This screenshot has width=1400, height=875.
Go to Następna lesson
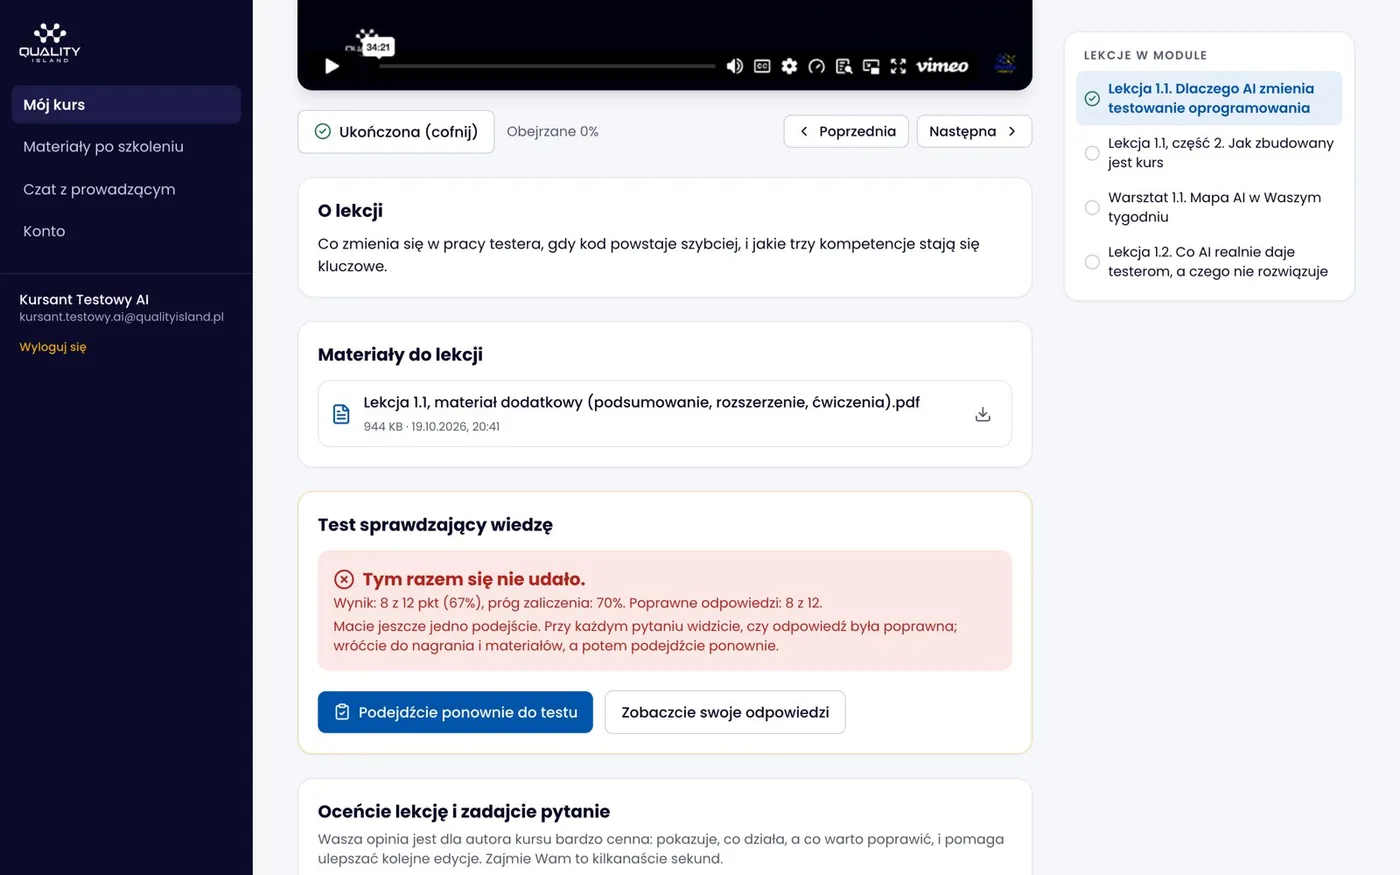point(974,131)
